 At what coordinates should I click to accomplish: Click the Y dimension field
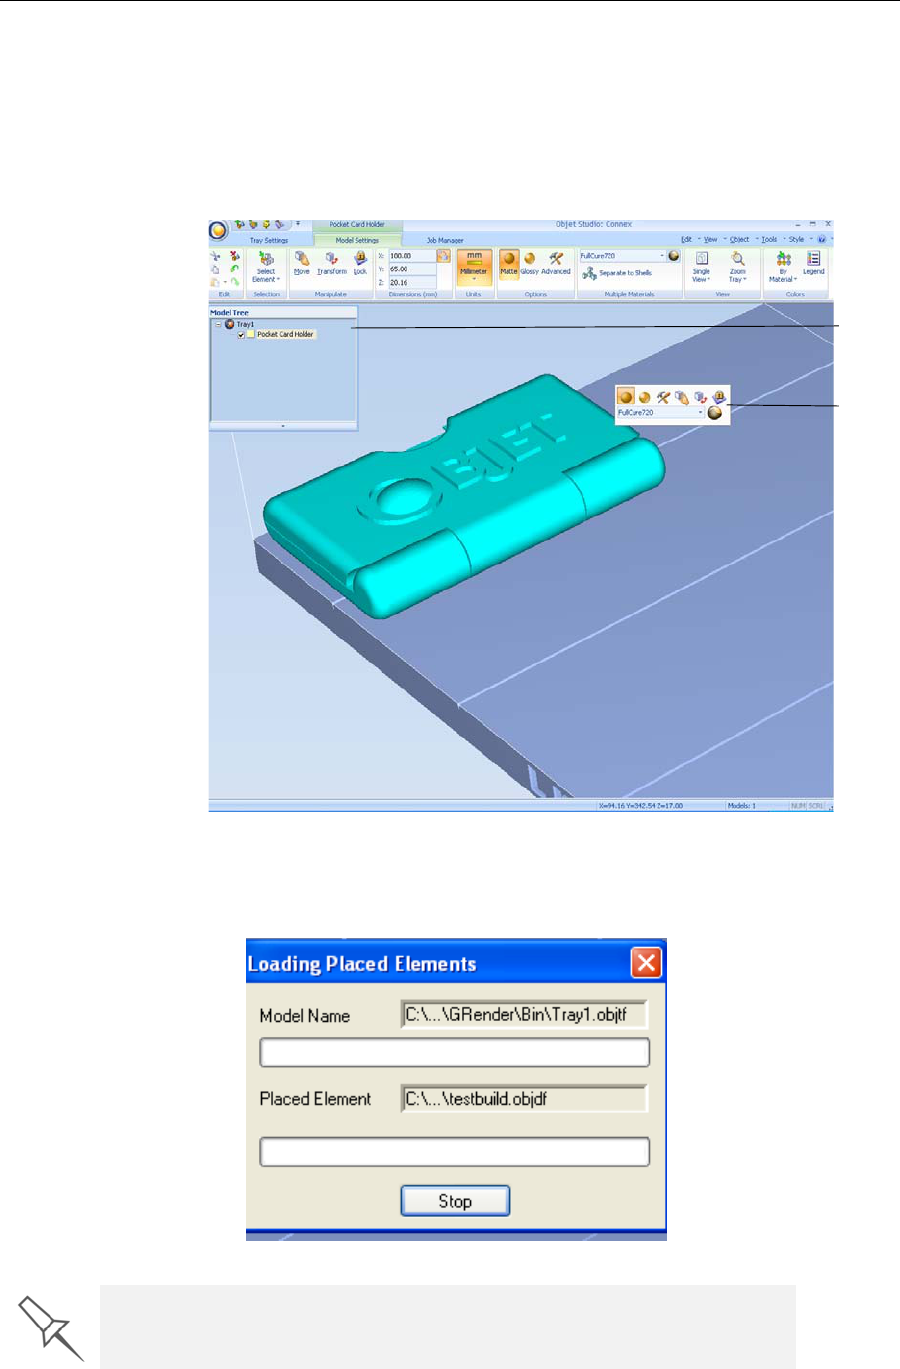tap(411, 269)
